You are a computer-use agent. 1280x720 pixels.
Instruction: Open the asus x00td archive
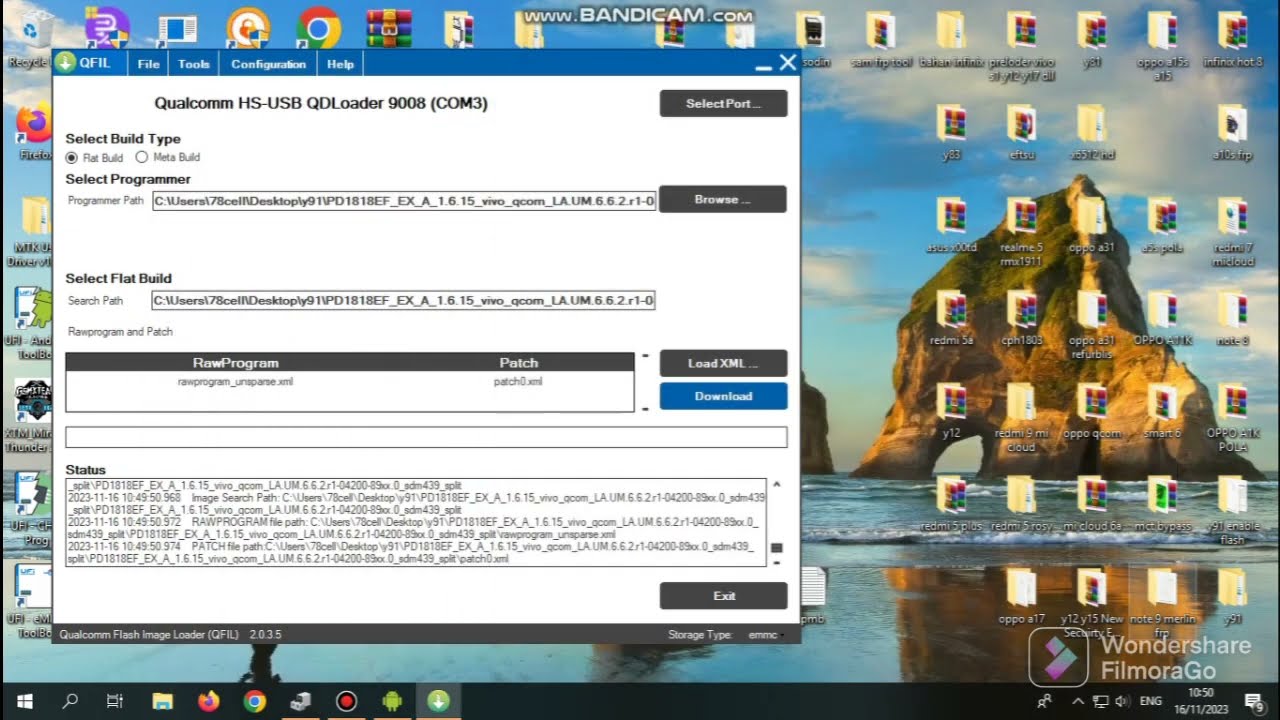click(x=951, y=226)
